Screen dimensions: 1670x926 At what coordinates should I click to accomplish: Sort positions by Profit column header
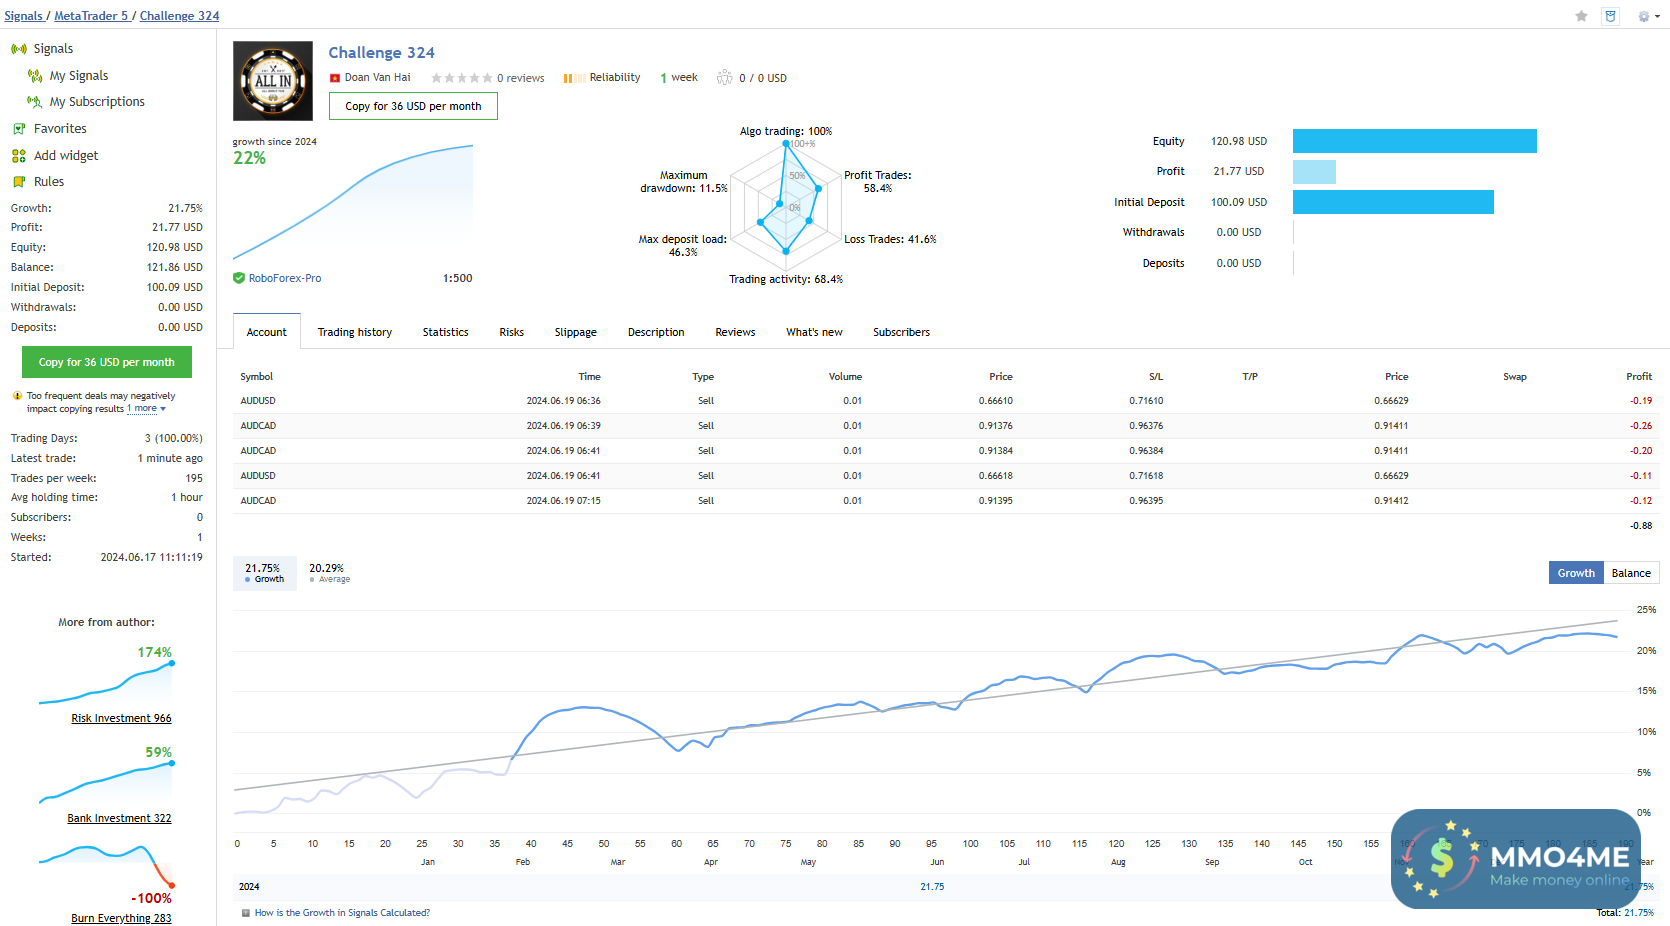click(1639, 377)
